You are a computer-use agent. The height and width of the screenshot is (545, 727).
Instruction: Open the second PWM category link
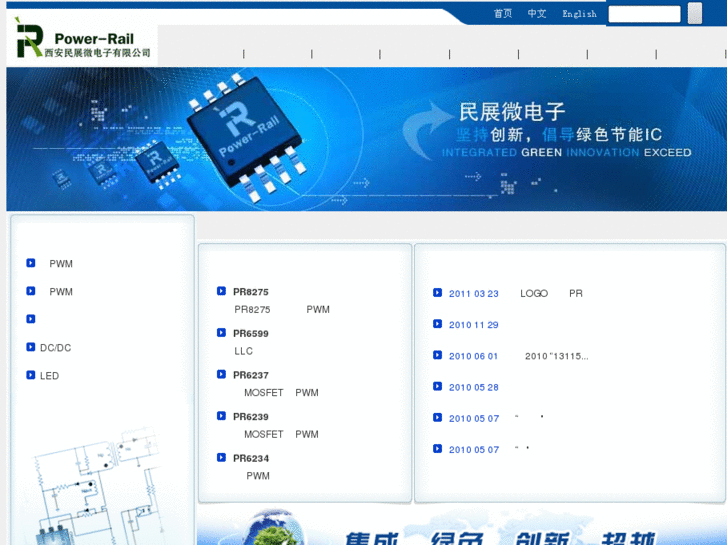click(x=61, y=292)
